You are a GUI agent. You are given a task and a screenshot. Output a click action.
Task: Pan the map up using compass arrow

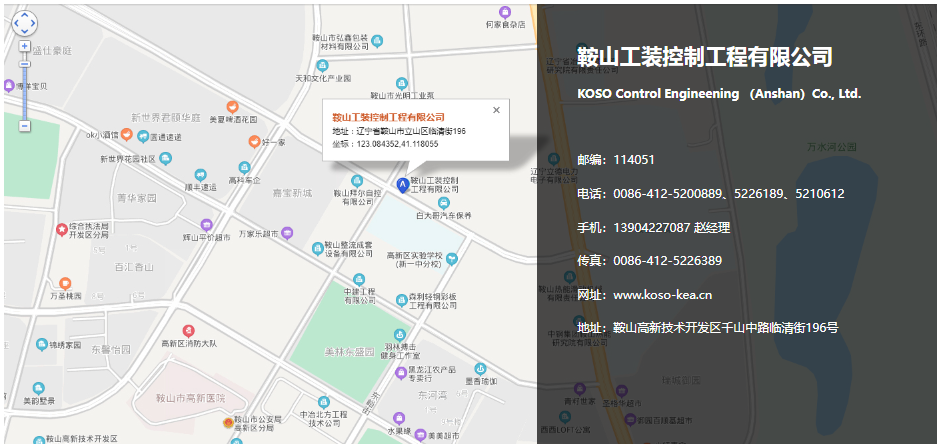24,12
